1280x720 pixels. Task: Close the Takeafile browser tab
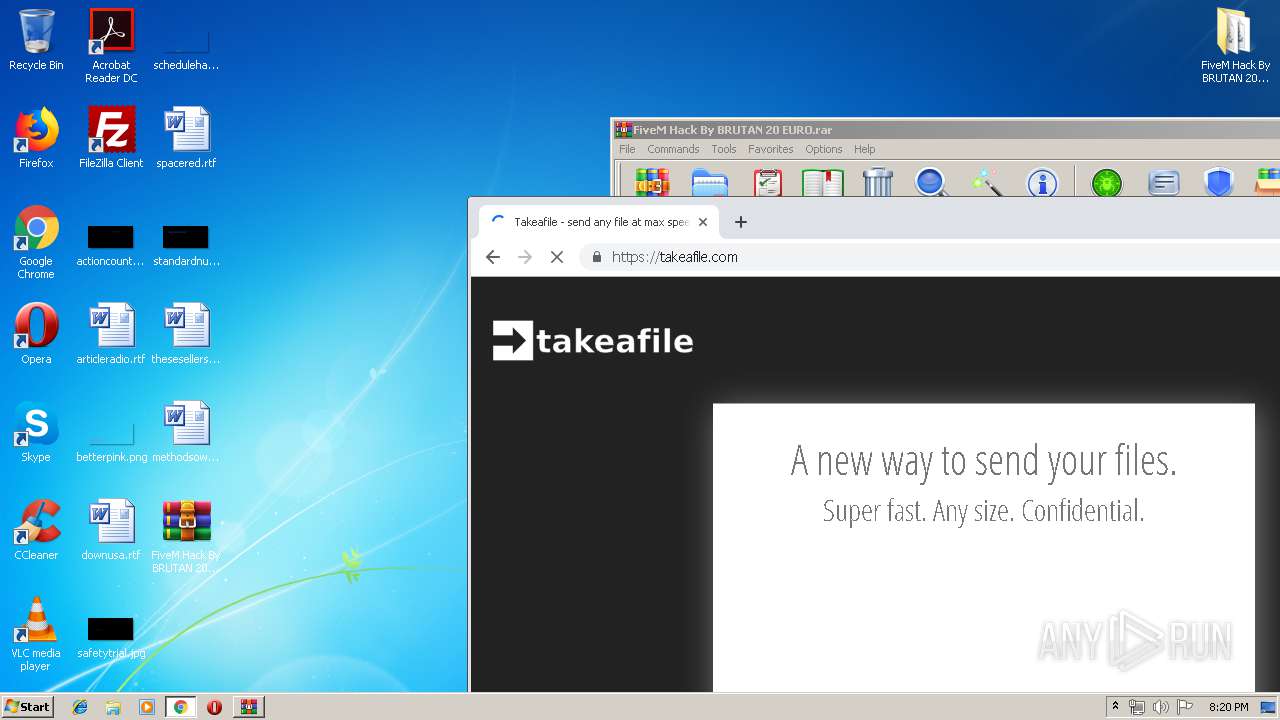point(703,222)
